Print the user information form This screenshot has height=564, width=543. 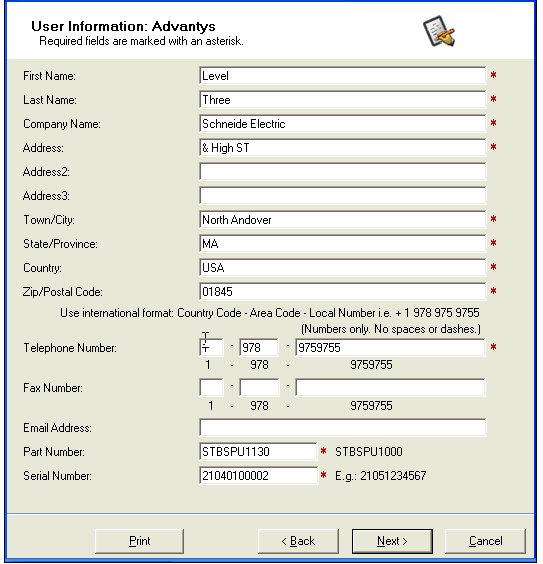139,541
